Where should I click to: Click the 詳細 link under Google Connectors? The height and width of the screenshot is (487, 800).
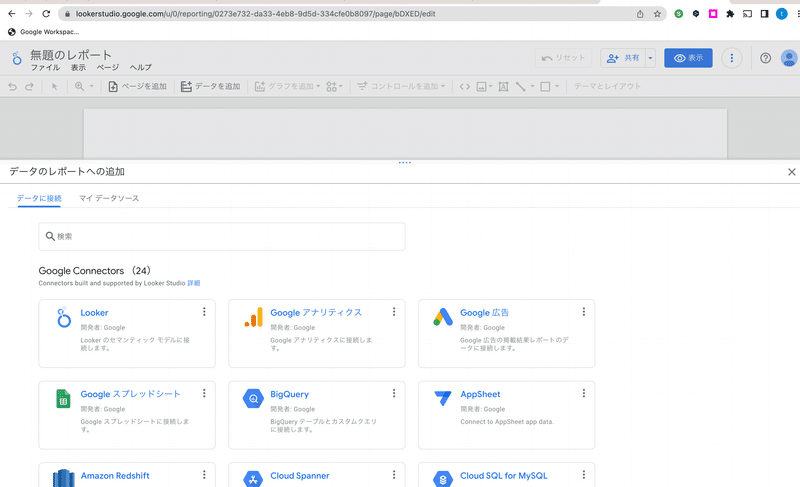(194, 283)
